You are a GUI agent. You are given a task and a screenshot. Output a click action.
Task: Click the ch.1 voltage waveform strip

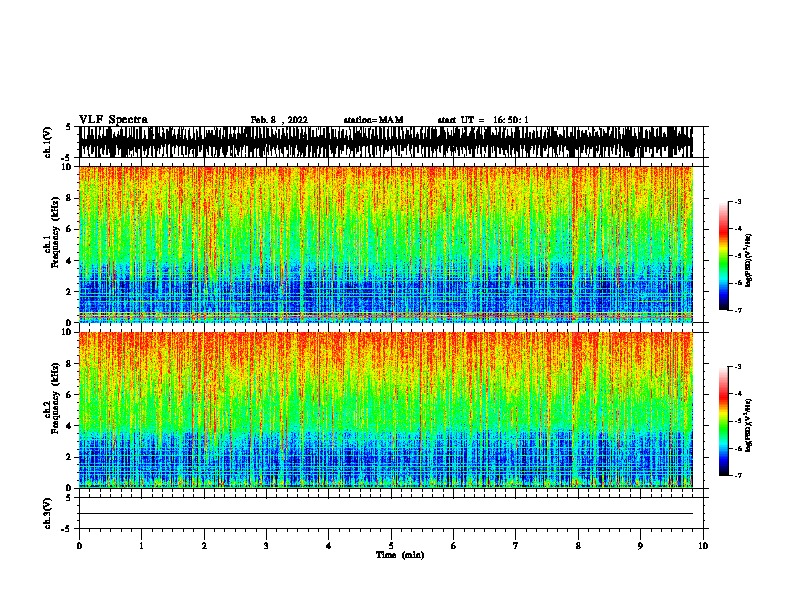pyautogui.click(x=386, y=142)
